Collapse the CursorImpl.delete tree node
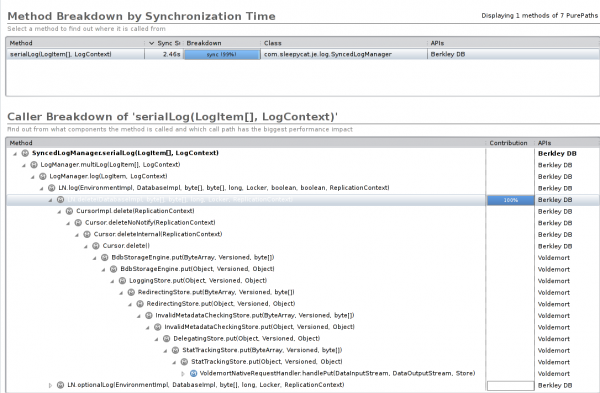Viewport: 600px width, 393px height. tap(59, 211)
